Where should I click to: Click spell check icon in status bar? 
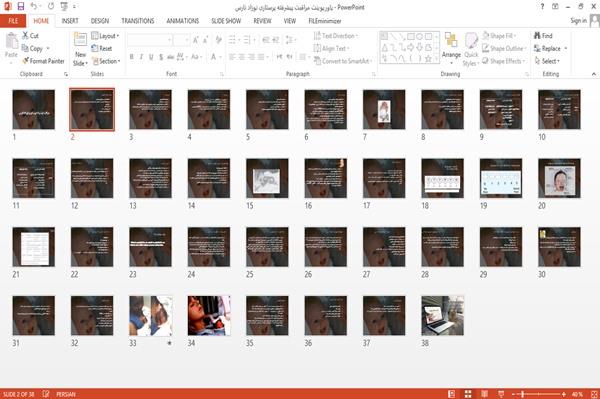click(46, 394)
